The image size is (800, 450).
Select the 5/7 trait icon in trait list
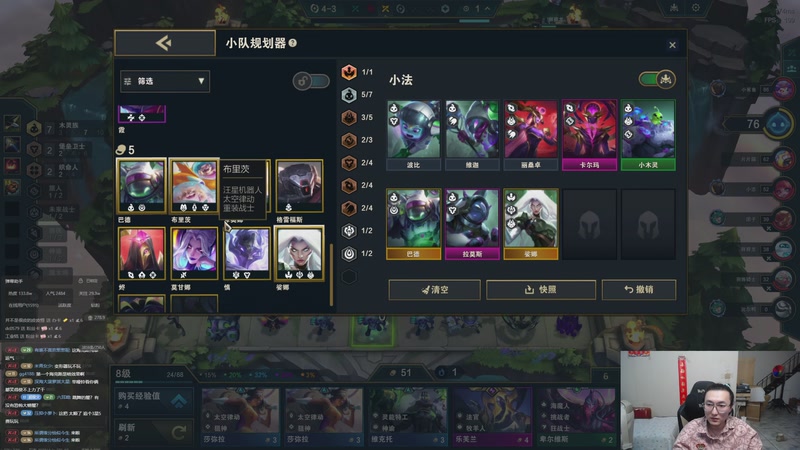click(x=349, y=95)
